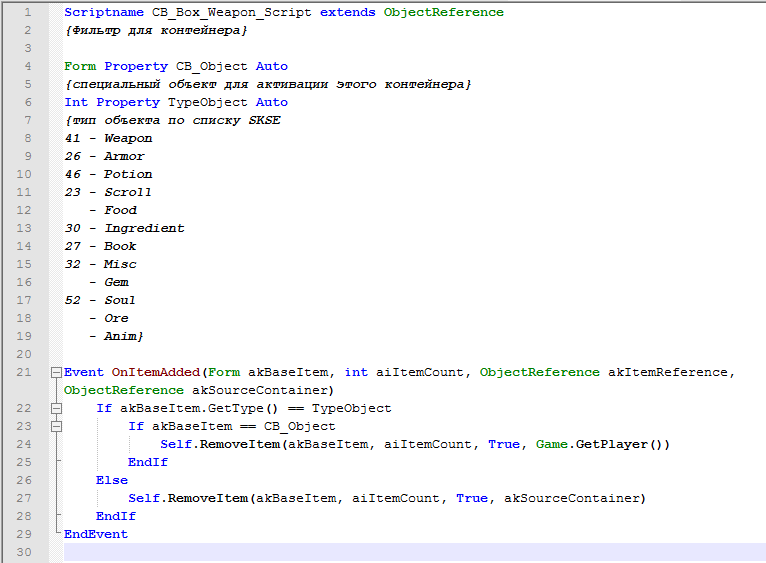The width and height of the screenshot is (766, 563).
Task: Click 'TypeObject' on line 22
Action: (352, 409)
